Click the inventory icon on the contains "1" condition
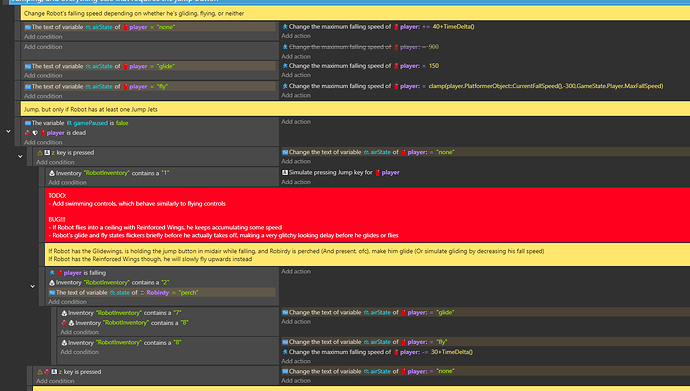The height and width of the screenshot is (391, 690). (x=52, y=173)
